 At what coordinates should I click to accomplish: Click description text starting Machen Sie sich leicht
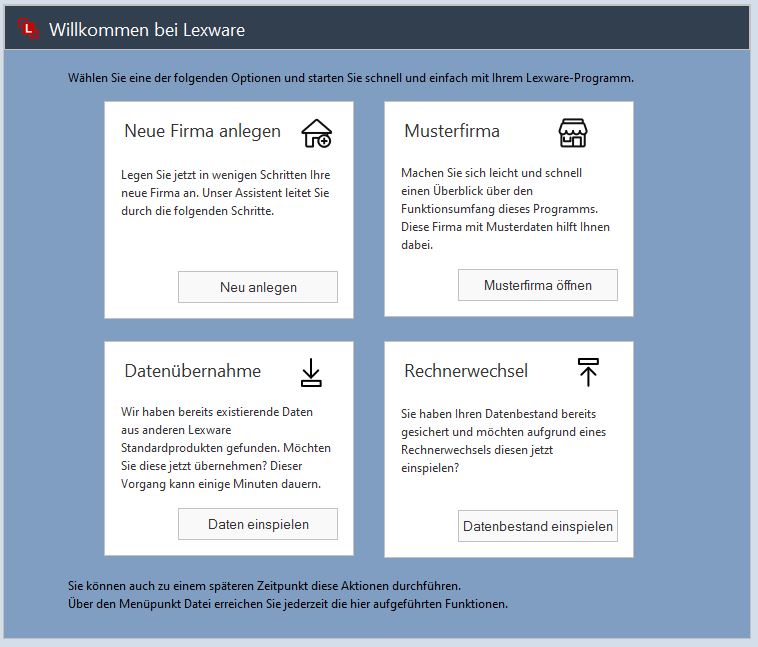[505, 208]
